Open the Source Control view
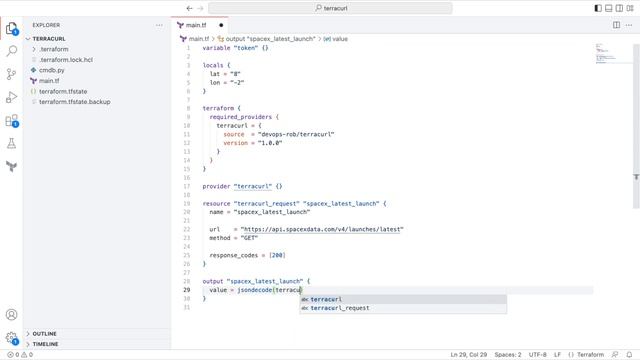This screenshot has width=640, height=360. [x=11, y=74]
